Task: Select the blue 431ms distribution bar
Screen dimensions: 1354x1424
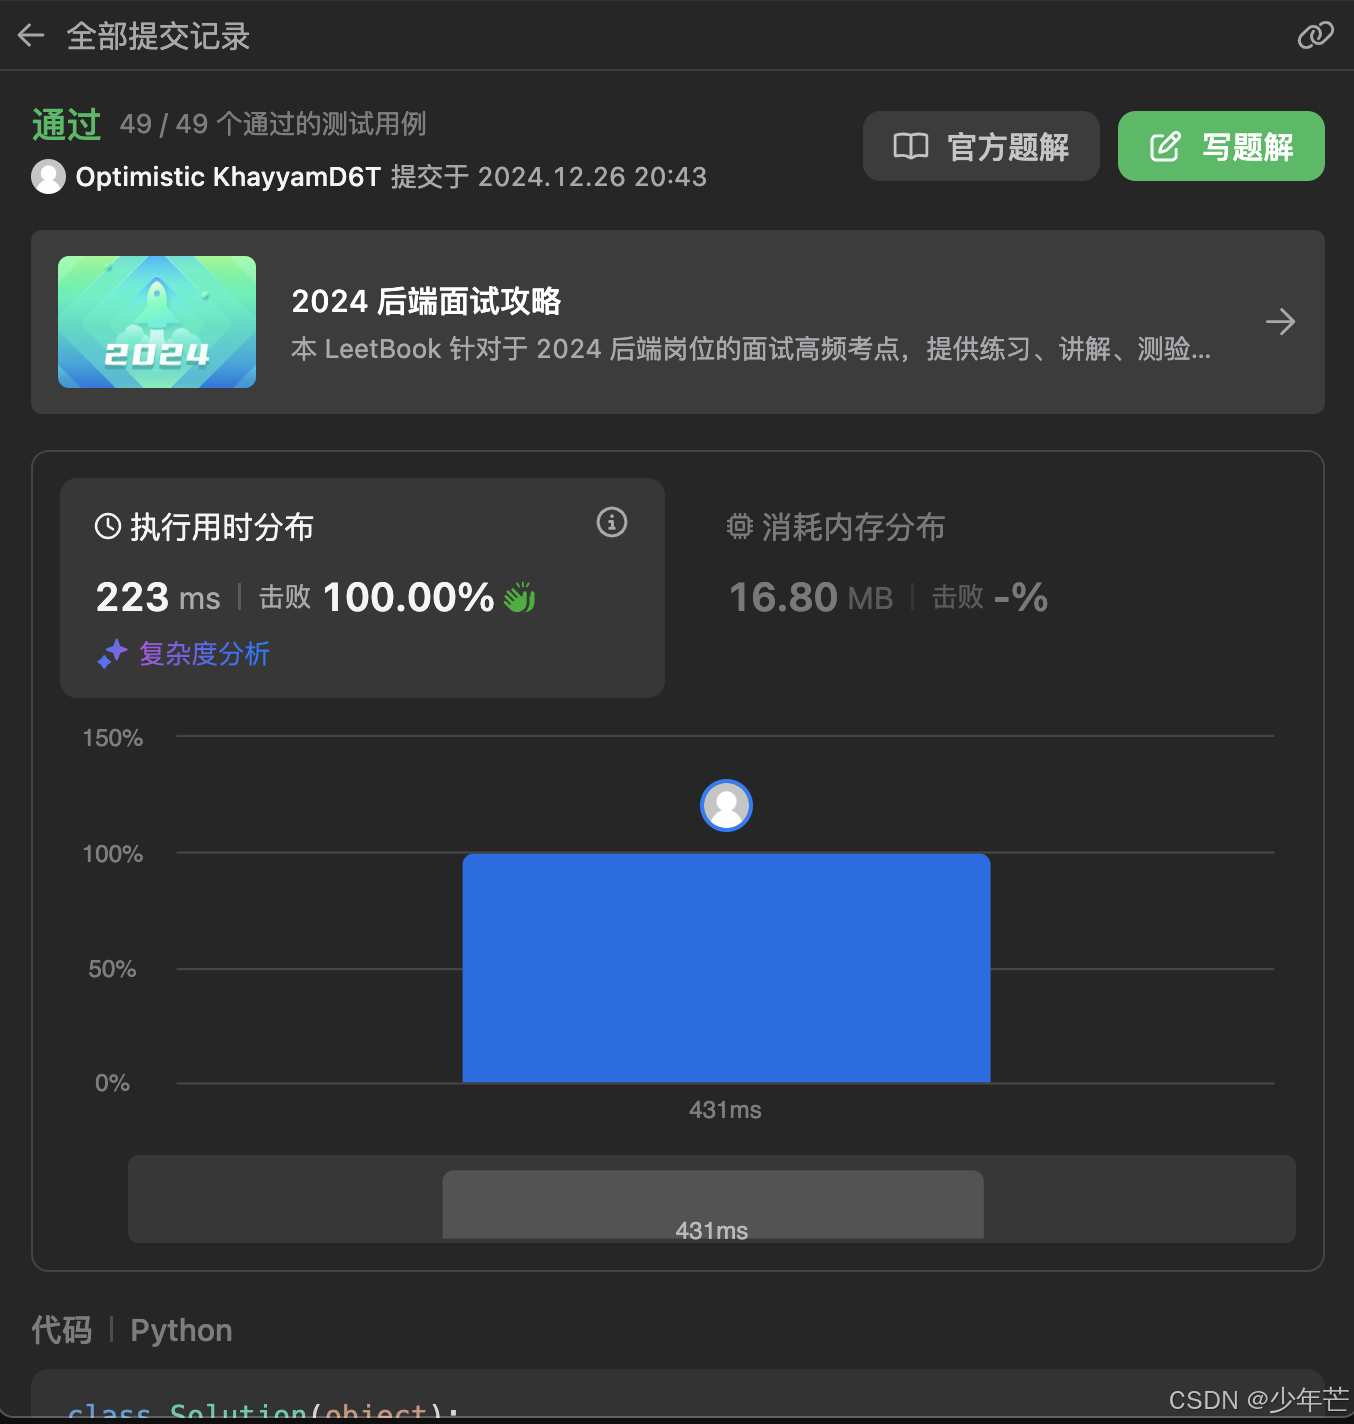Action: 726,968
